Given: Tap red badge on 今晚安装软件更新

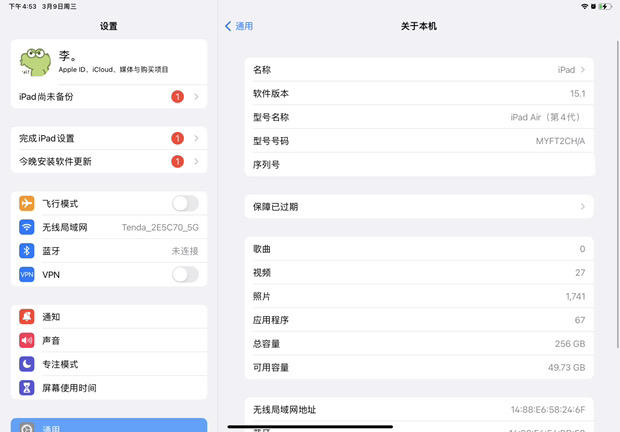Looking at the screenshot, I should click(x=178, y=161).
